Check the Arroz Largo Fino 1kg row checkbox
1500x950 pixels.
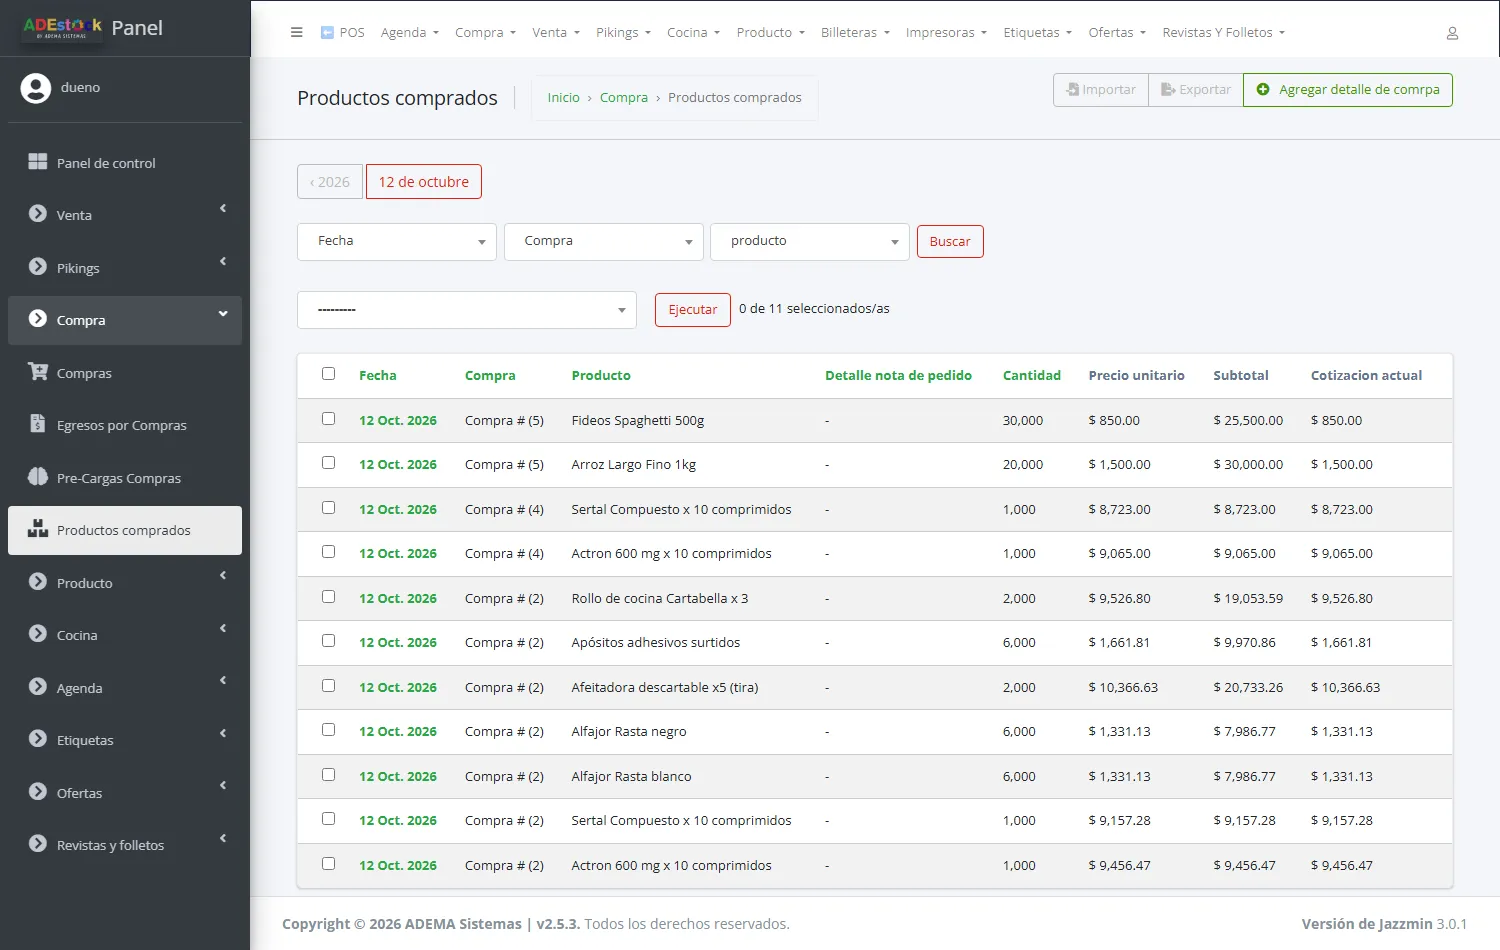point(328,463)
